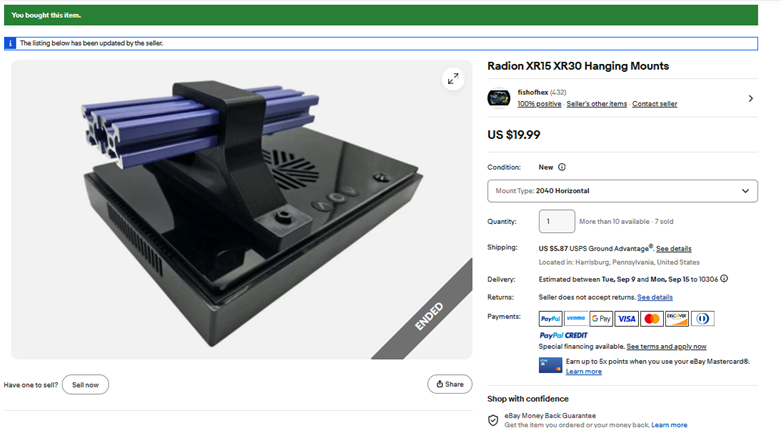
Task: Open See terms and apply now link
Action: 666,346
